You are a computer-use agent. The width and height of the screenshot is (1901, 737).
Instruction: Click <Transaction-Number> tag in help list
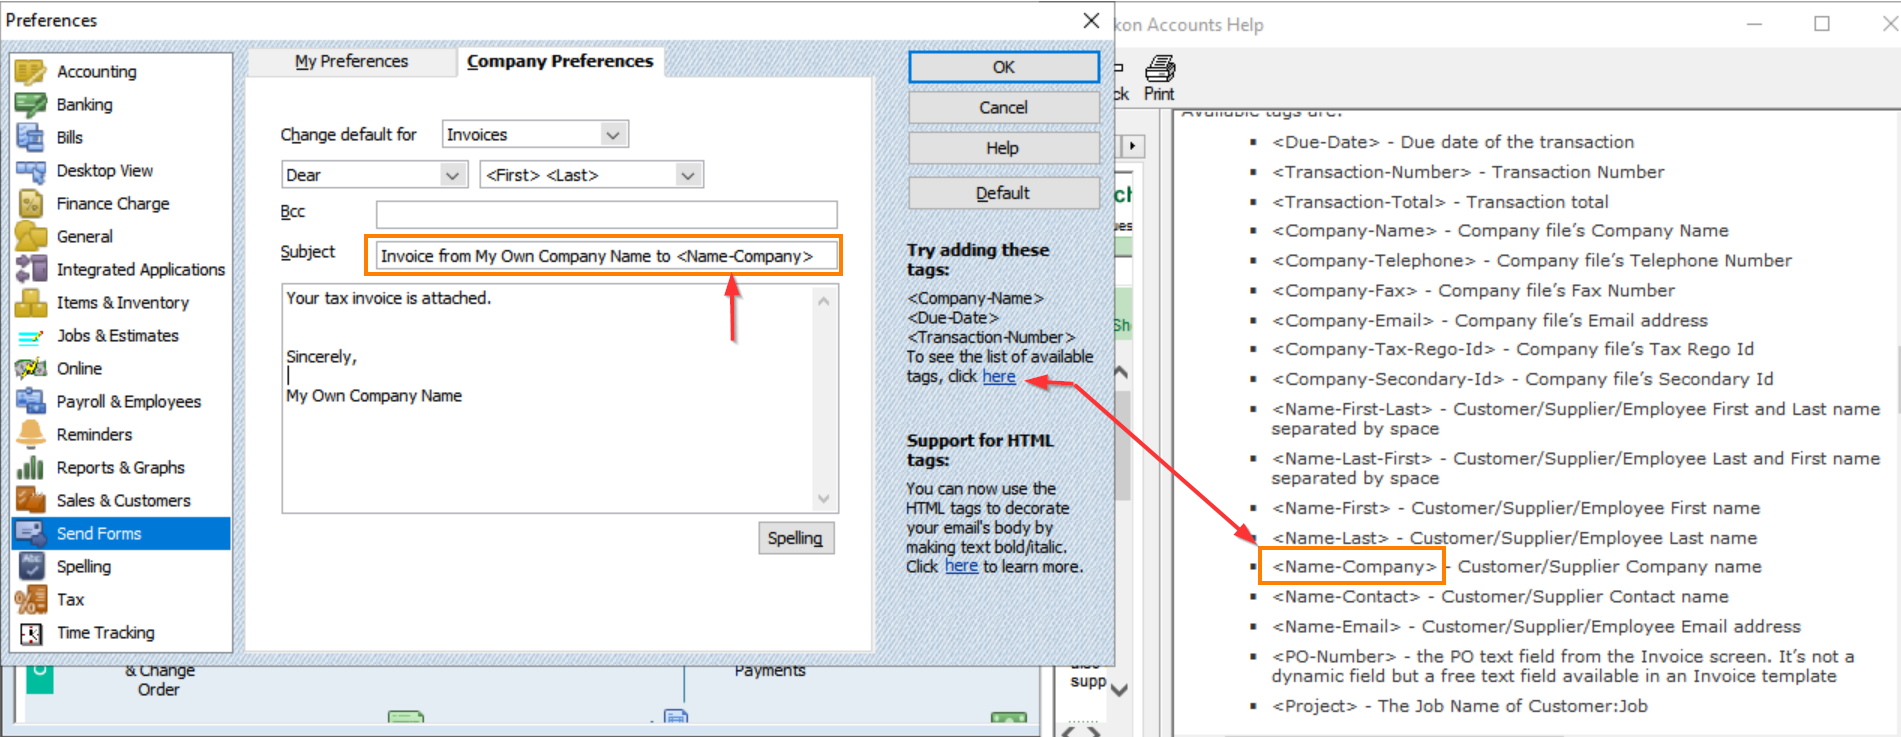(x=1371, y=172)
